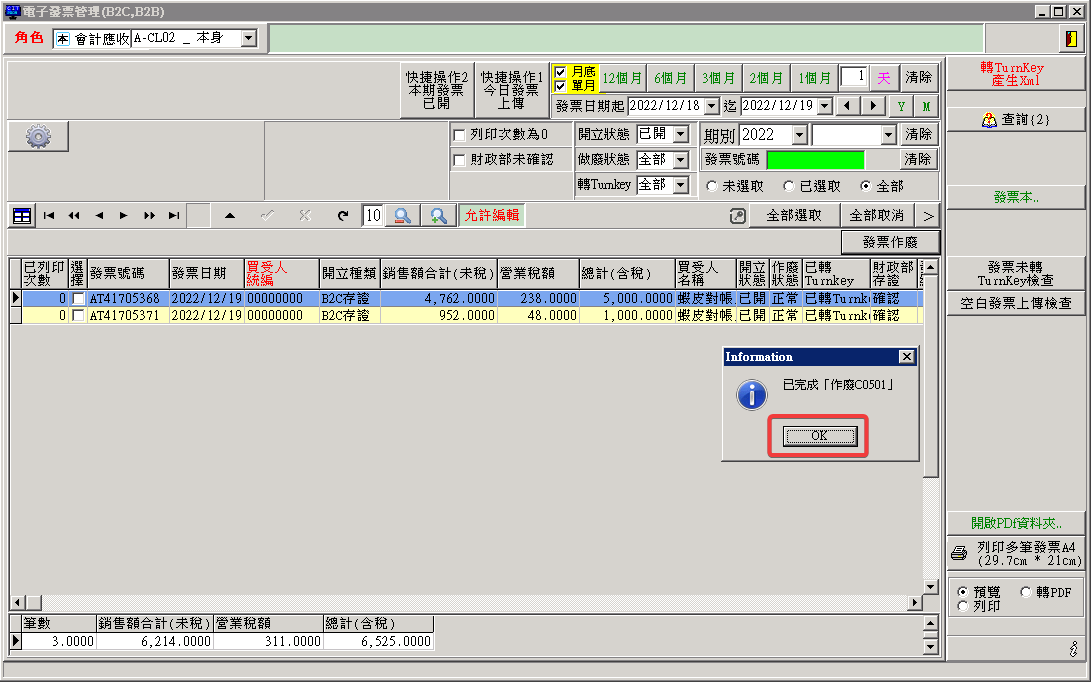
Task: Click the magnifier with red minus icon
Action: coord(402,215)
